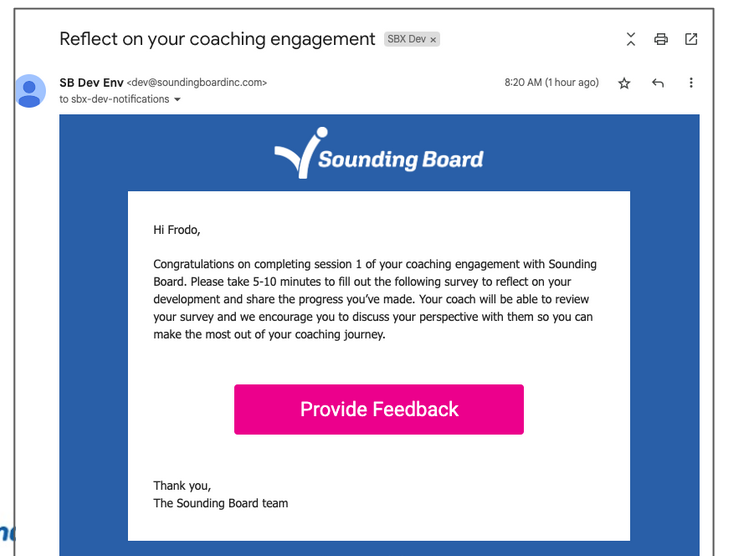Click the 8:20 AM timestamp

[x=551, y=83]
